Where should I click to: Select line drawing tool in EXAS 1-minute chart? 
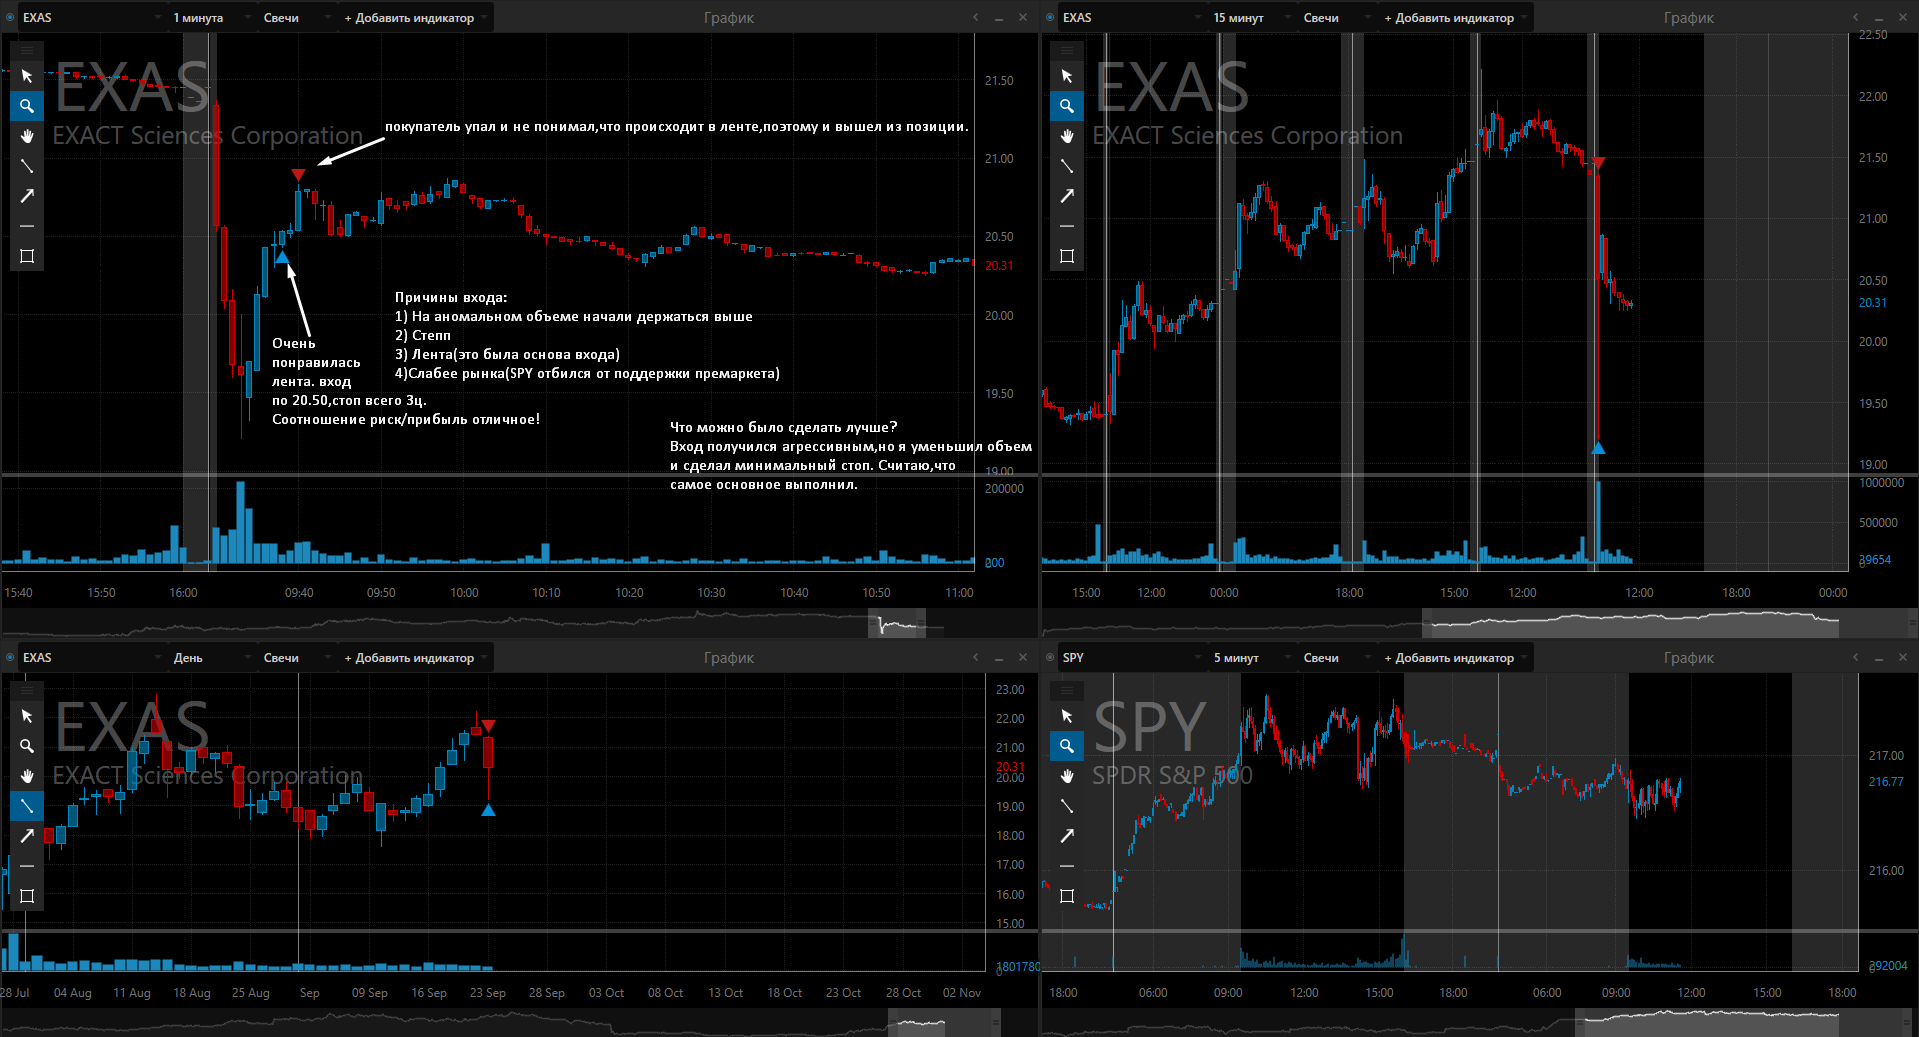coord(27,166)
